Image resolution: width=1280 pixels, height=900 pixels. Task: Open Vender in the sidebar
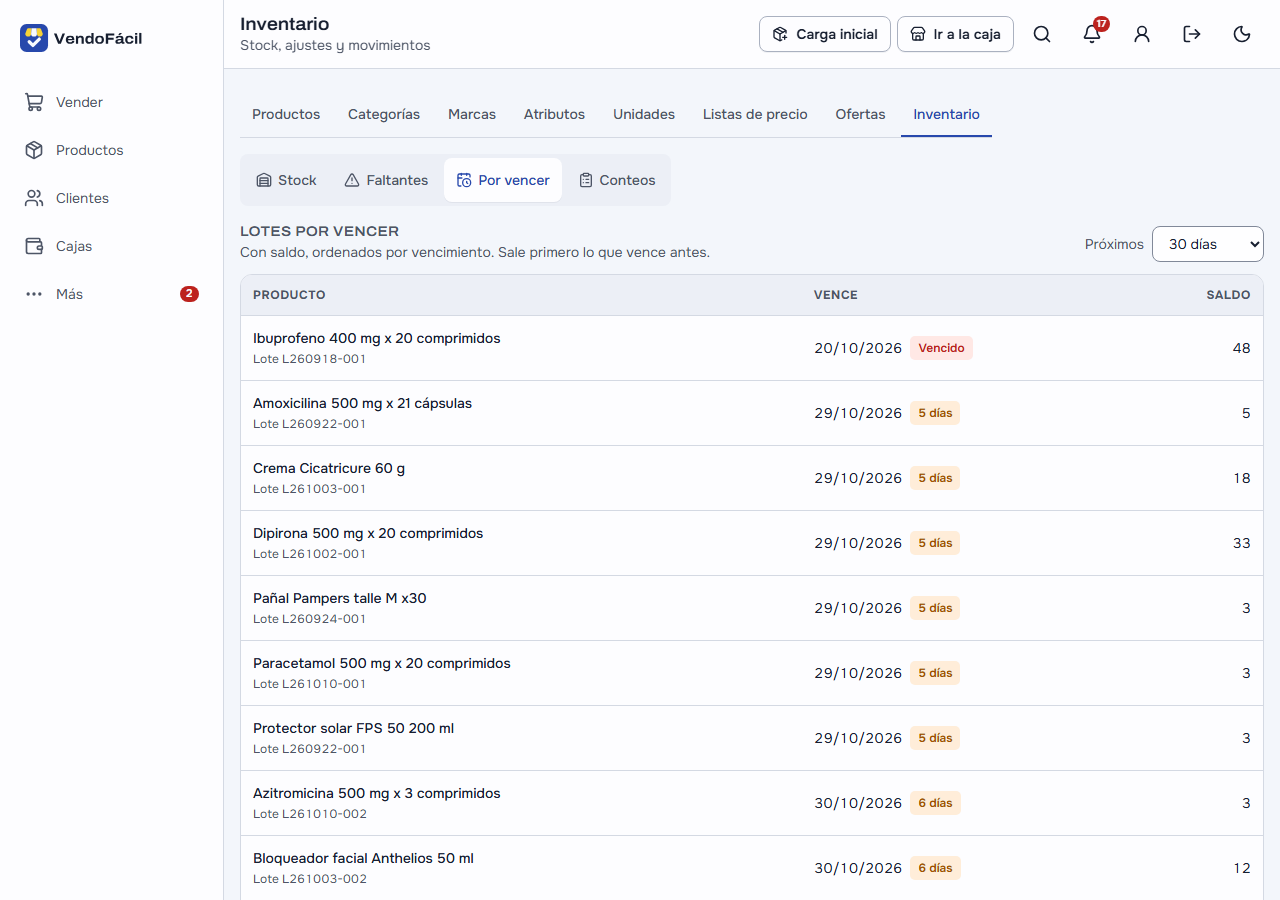pos(111,102)
